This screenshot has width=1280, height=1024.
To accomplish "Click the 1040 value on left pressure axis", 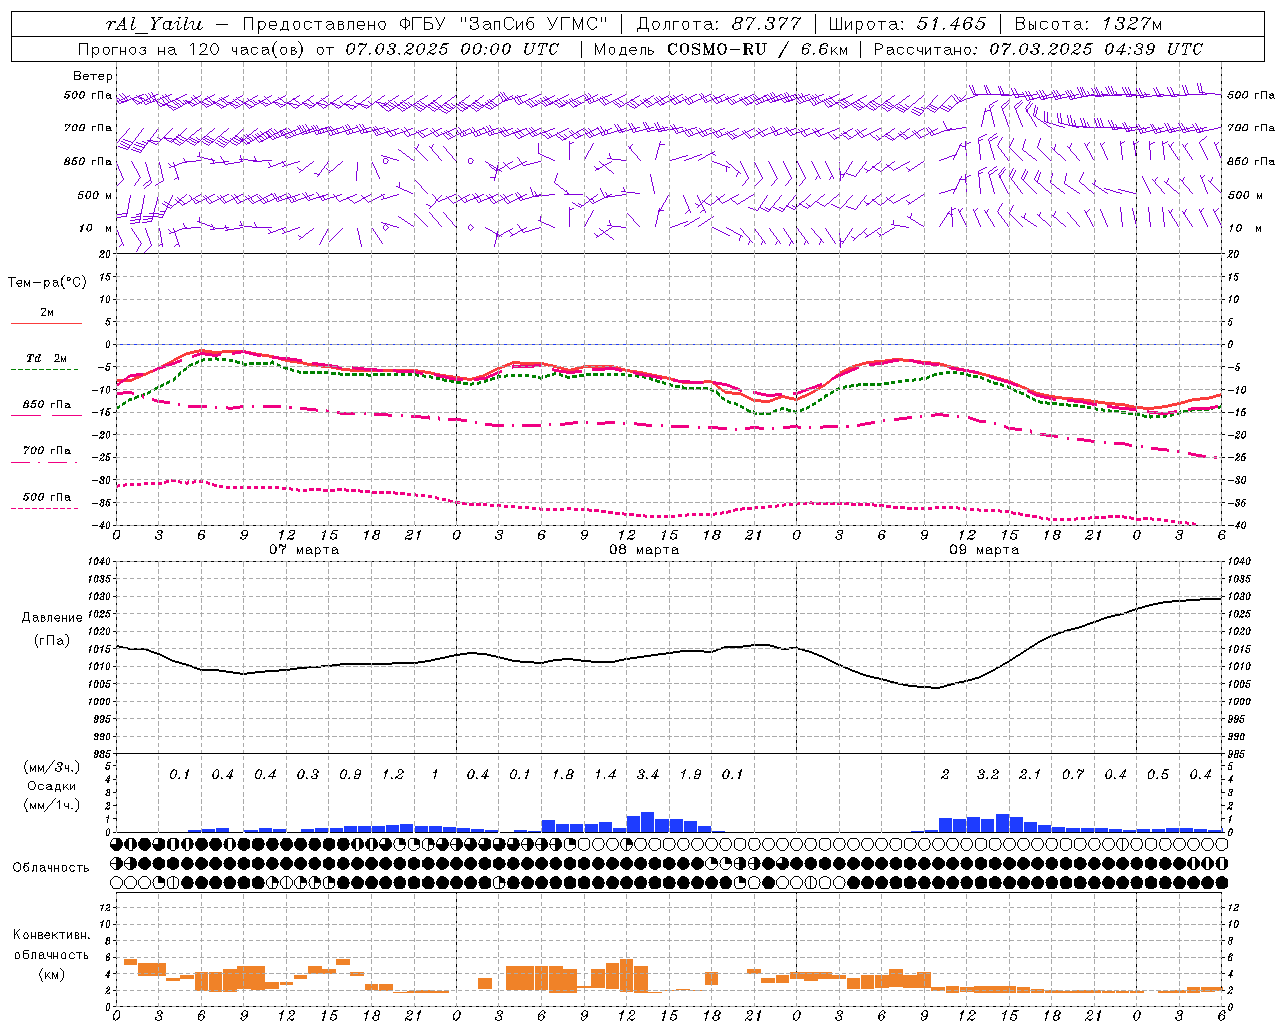I will (x=97, y=562).
